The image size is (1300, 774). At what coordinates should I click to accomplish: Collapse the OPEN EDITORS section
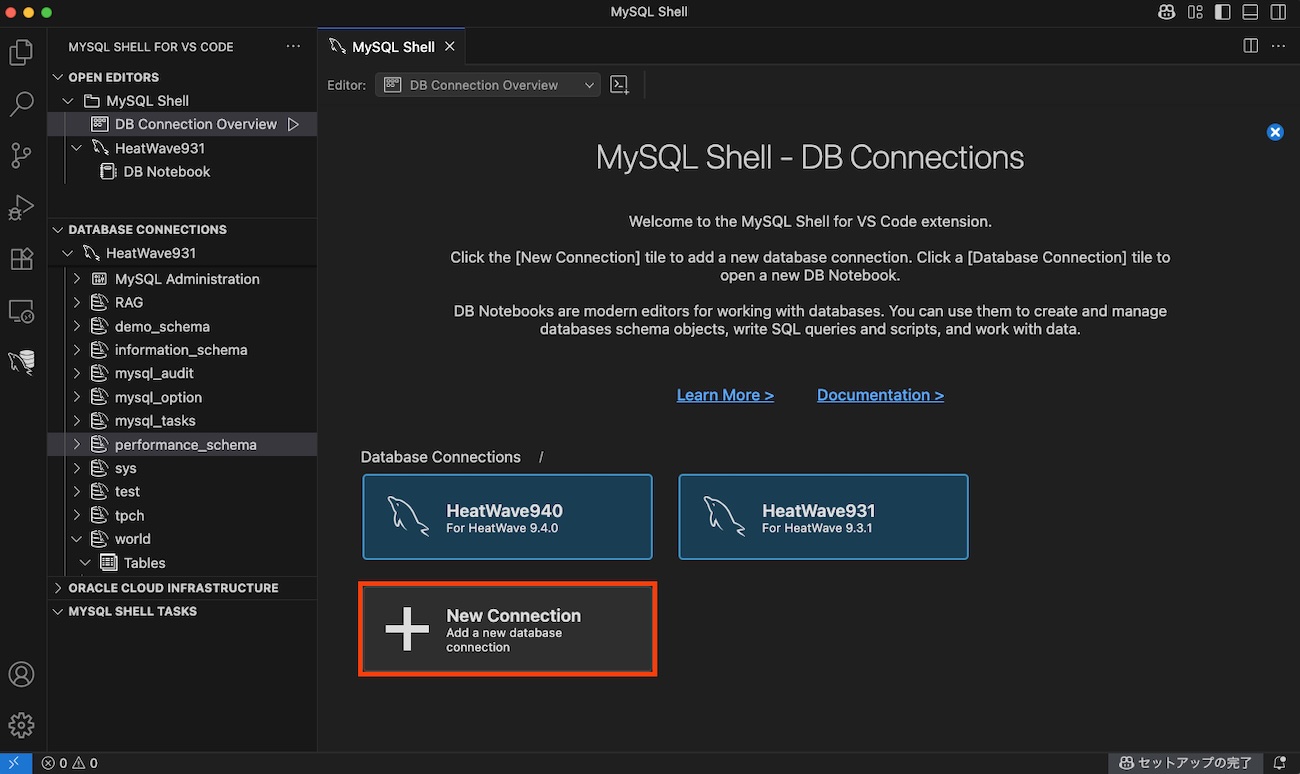pos(58,77)
